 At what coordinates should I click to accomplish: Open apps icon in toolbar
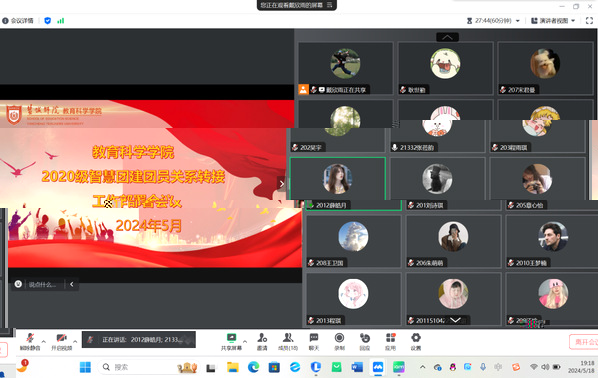point(391,341)
